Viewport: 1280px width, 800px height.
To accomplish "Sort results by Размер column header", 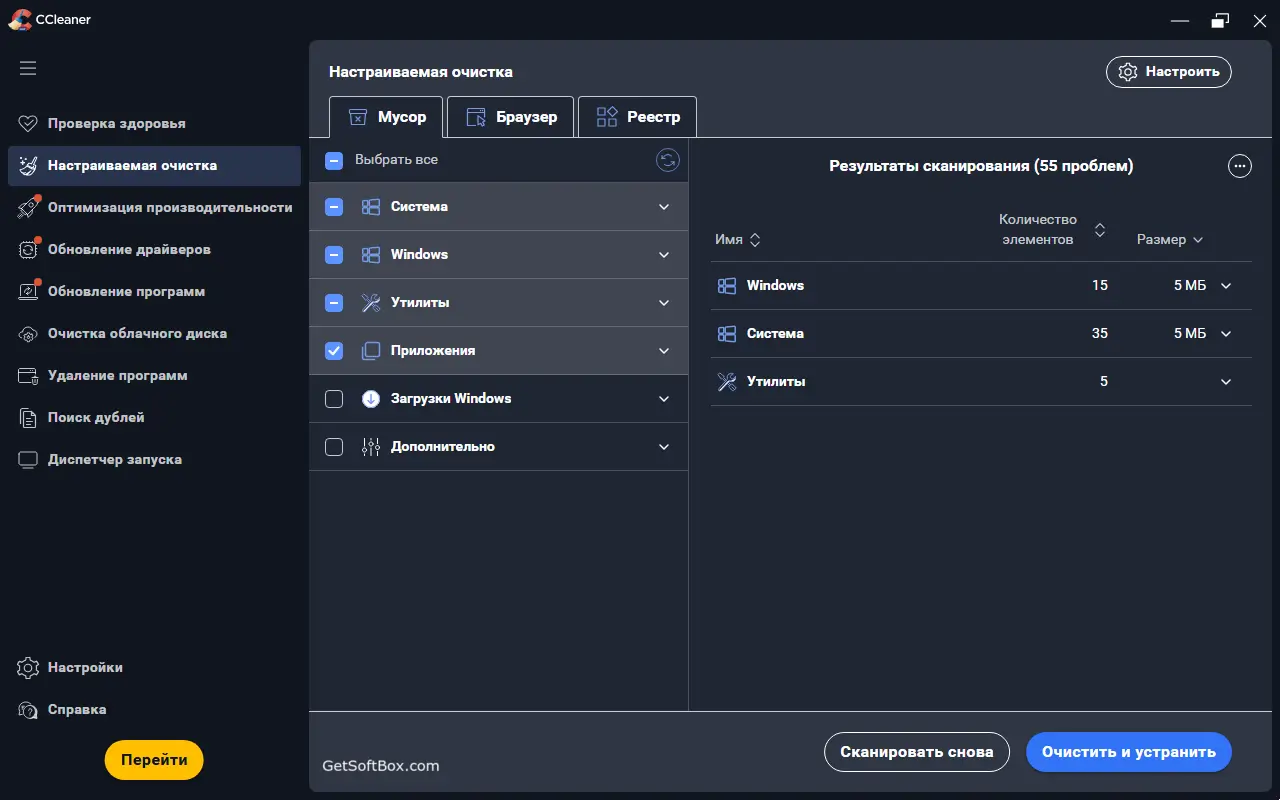I will pyautogui.click(x=1169, y=240).
